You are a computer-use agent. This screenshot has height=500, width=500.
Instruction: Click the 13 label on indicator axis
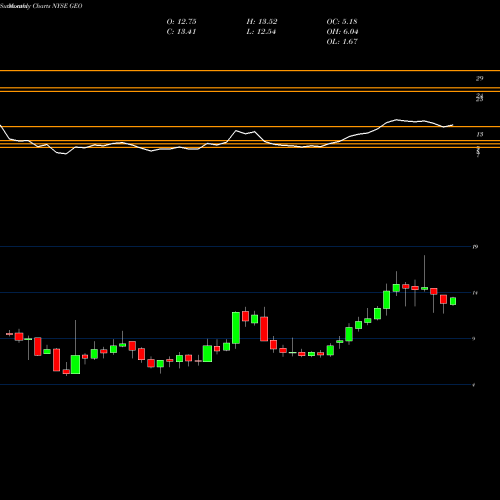[479, 135]
